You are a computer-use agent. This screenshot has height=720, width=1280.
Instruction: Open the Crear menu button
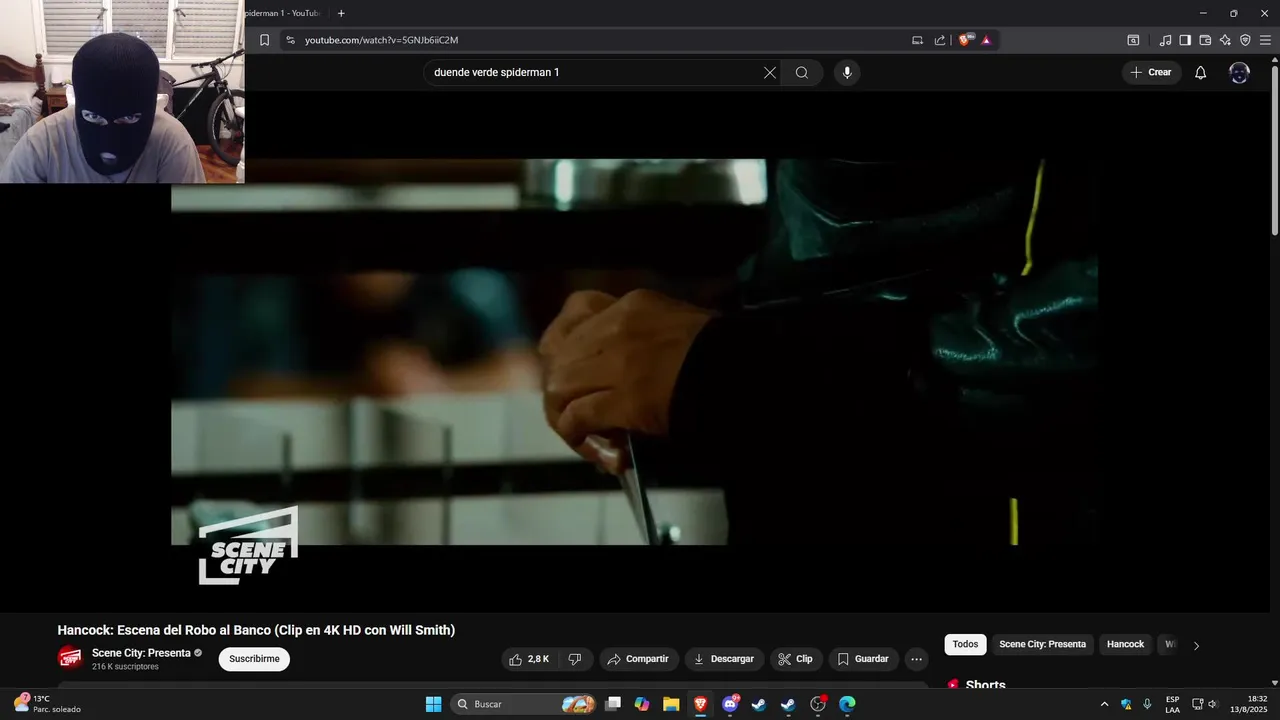1151,72
